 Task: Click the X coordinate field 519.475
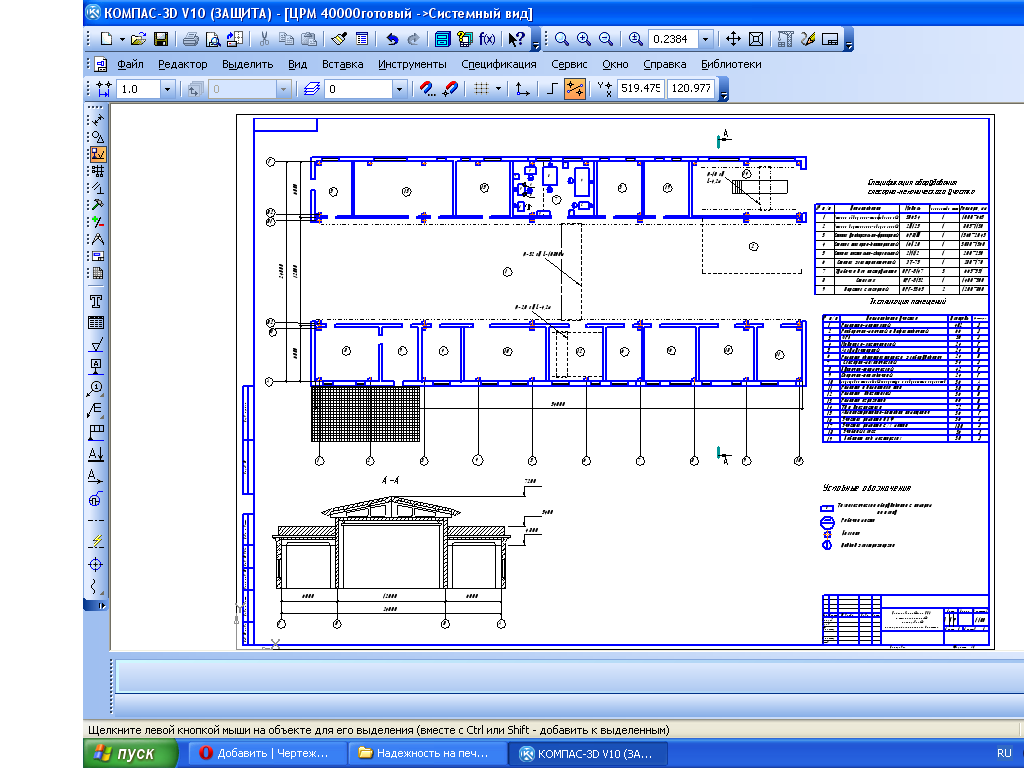(x=641, y=88)
